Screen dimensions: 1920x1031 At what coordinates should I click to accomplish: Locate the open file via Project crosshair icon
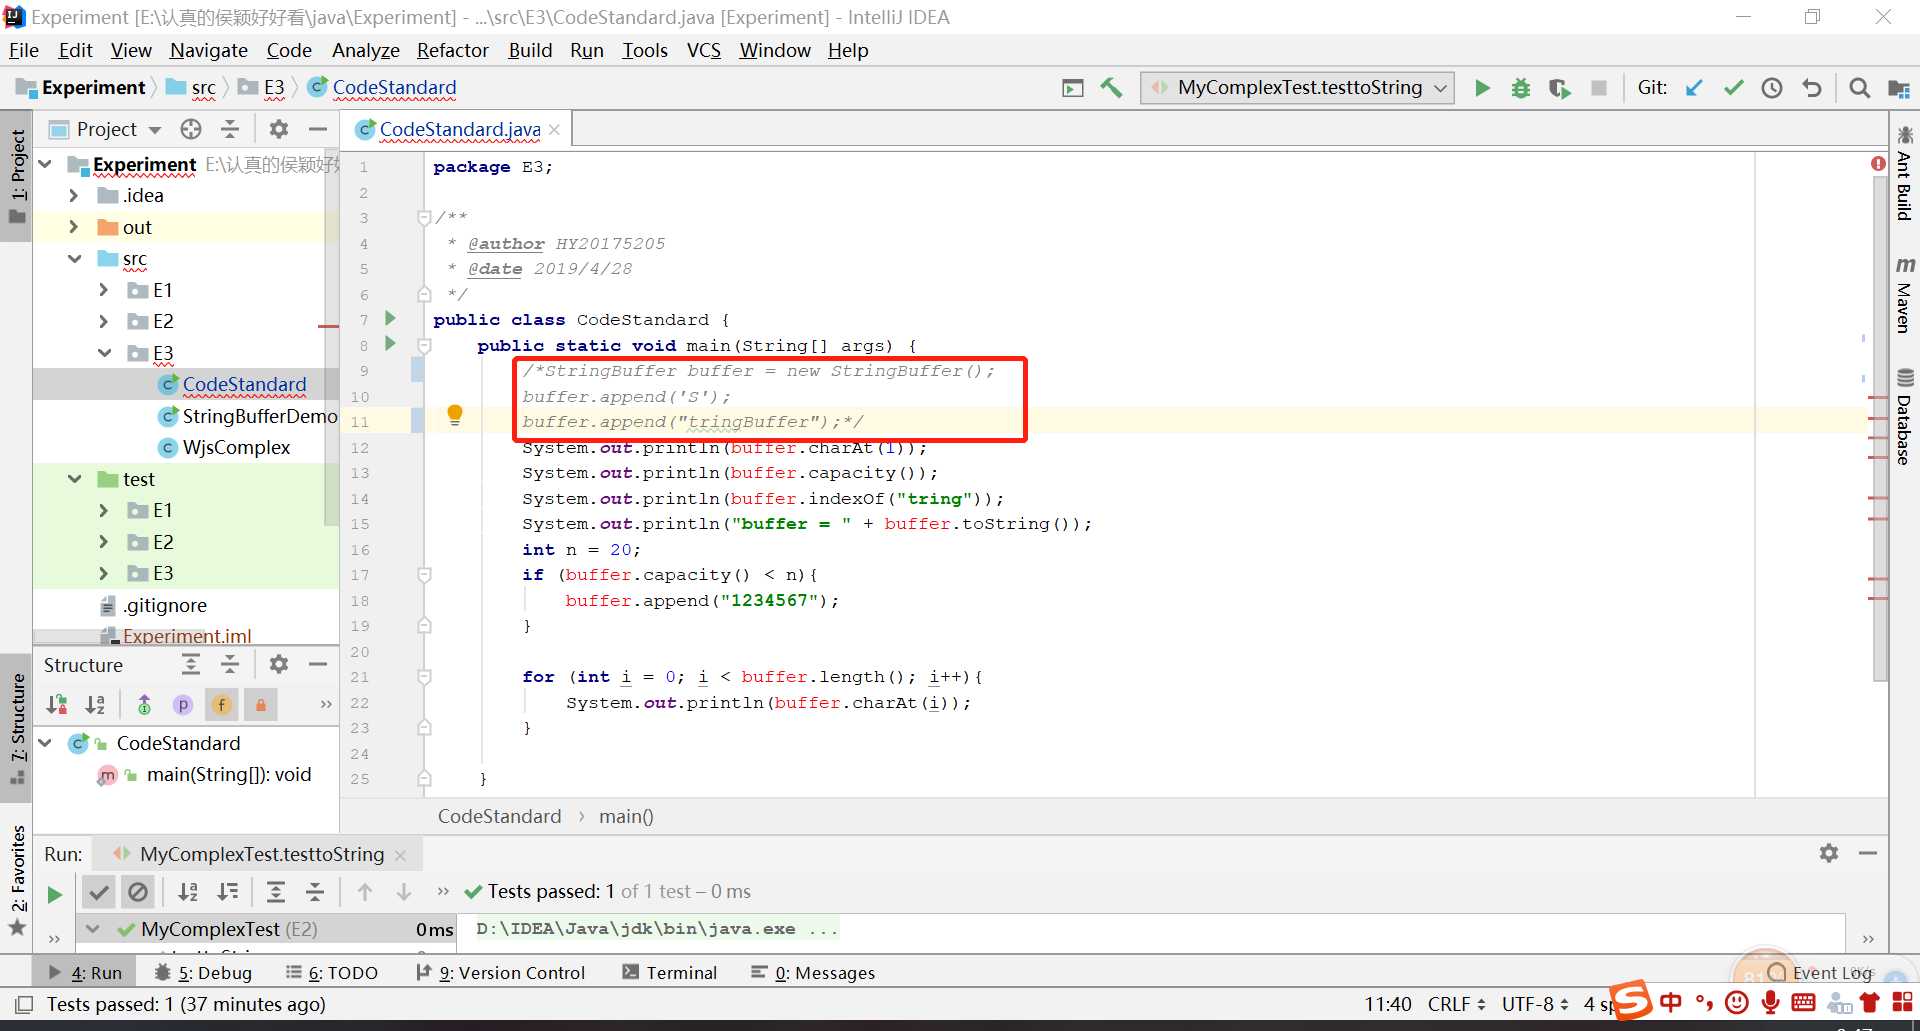pyautogui.click(x=191, y=129)
